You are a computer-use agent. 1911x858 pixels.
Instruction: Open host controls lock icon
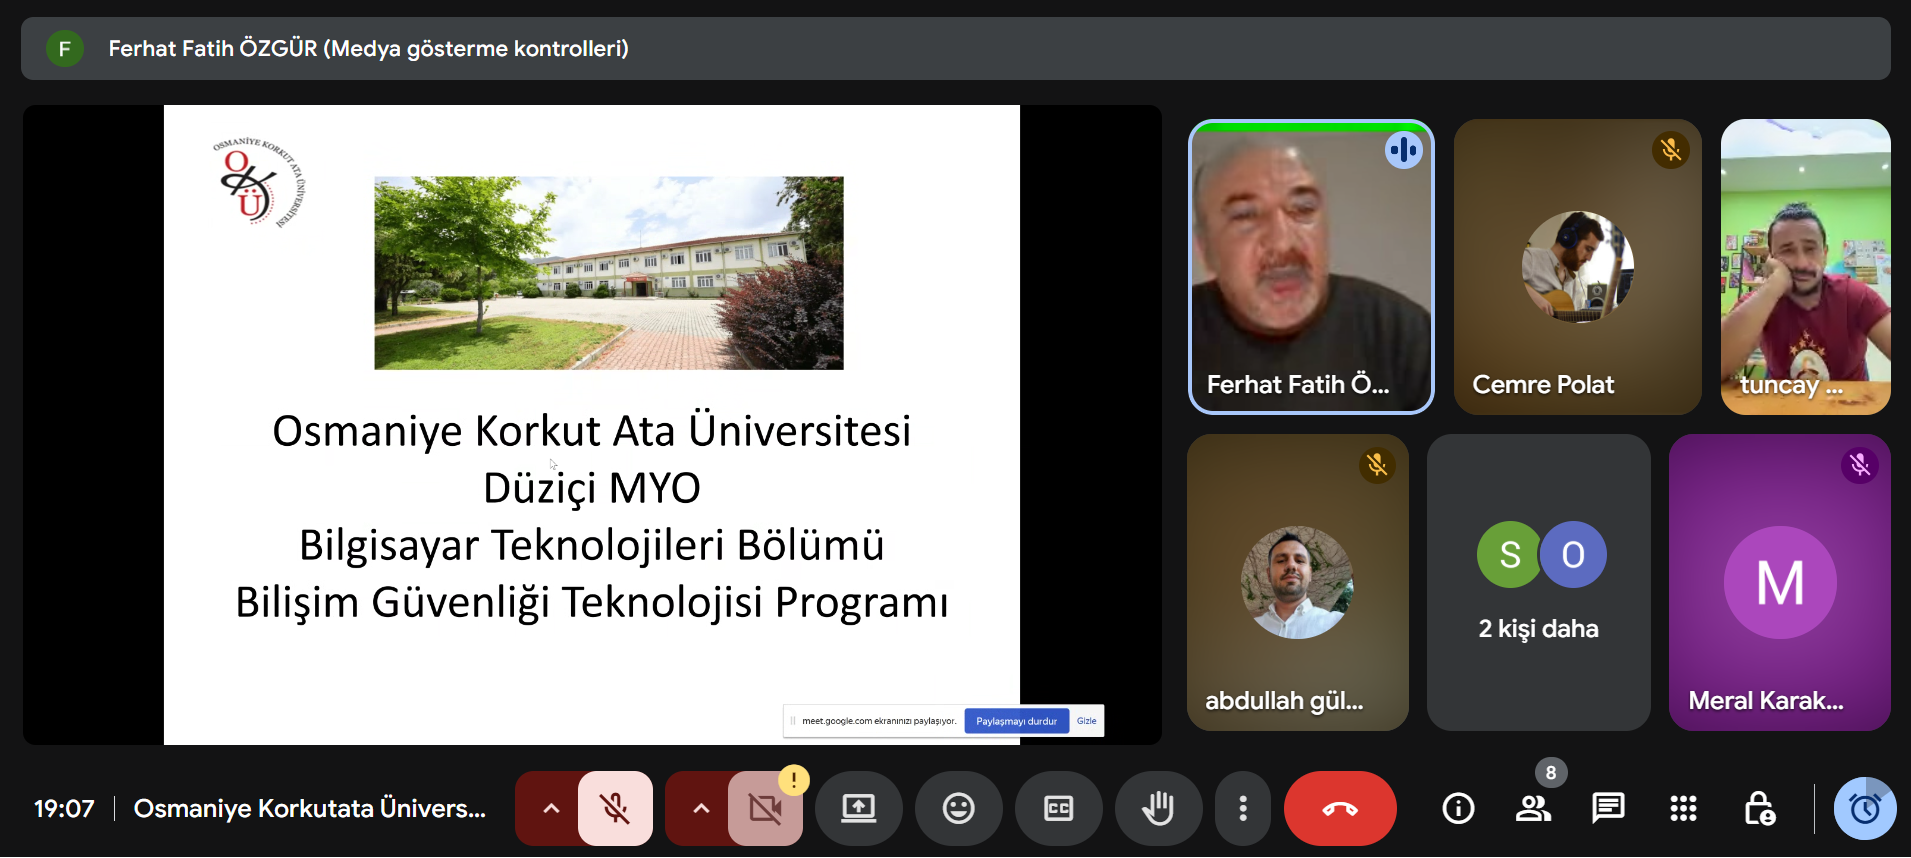click(1758, 808)
